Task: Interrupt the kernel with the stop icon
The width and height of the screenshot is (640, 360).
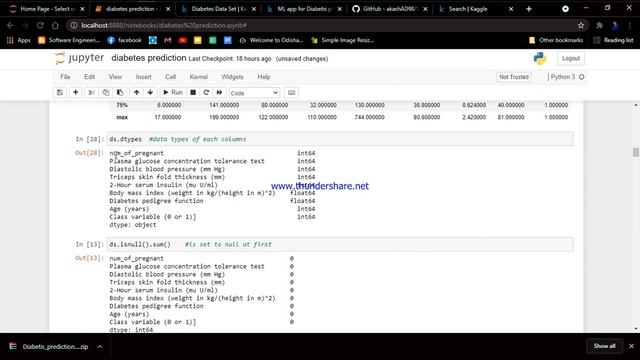Action: point(193,93)
